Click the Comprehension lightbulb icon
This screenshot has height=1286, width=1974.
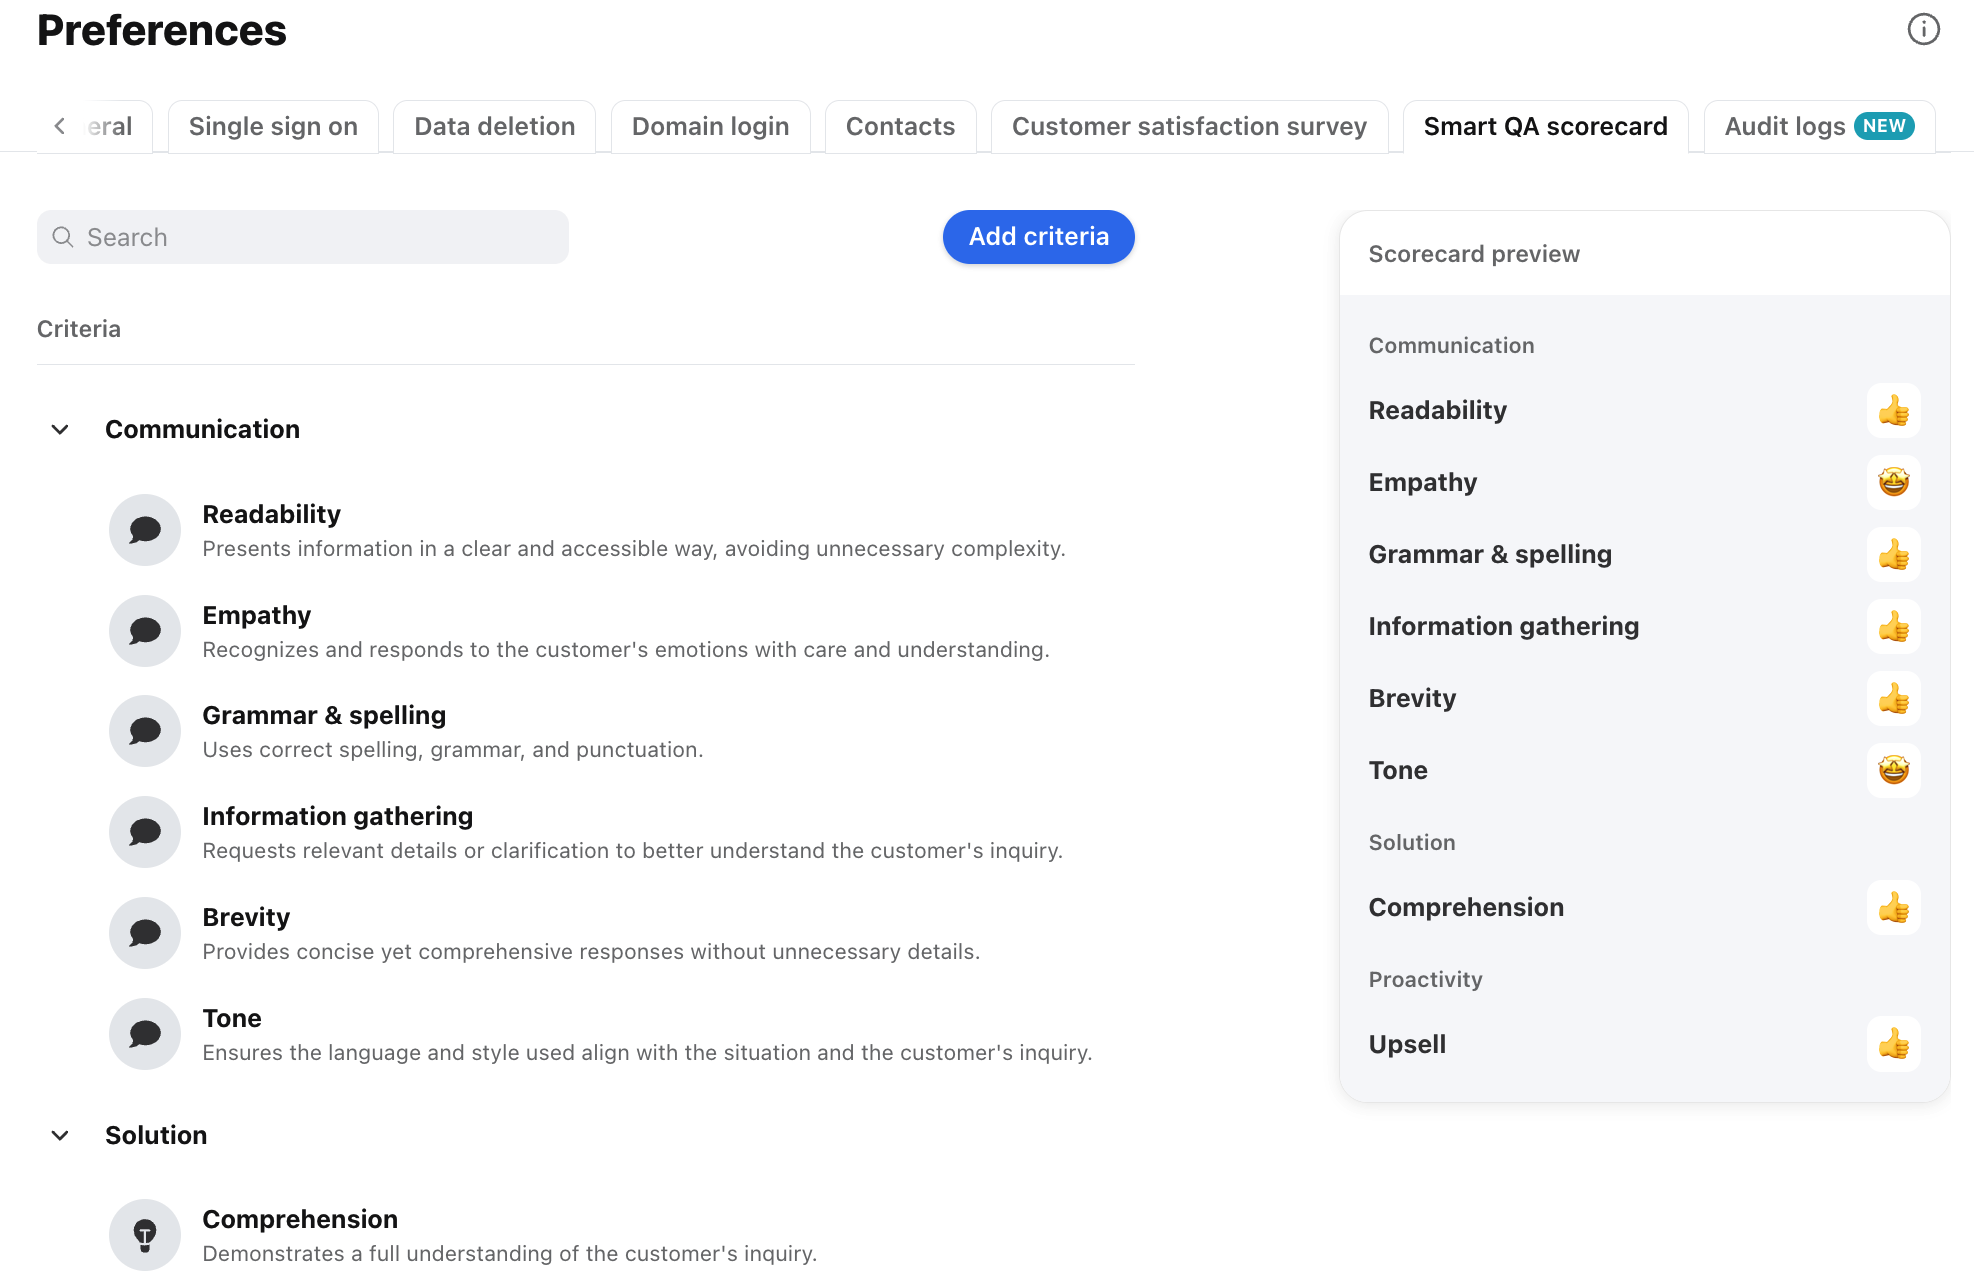[x=145, y=1235]
